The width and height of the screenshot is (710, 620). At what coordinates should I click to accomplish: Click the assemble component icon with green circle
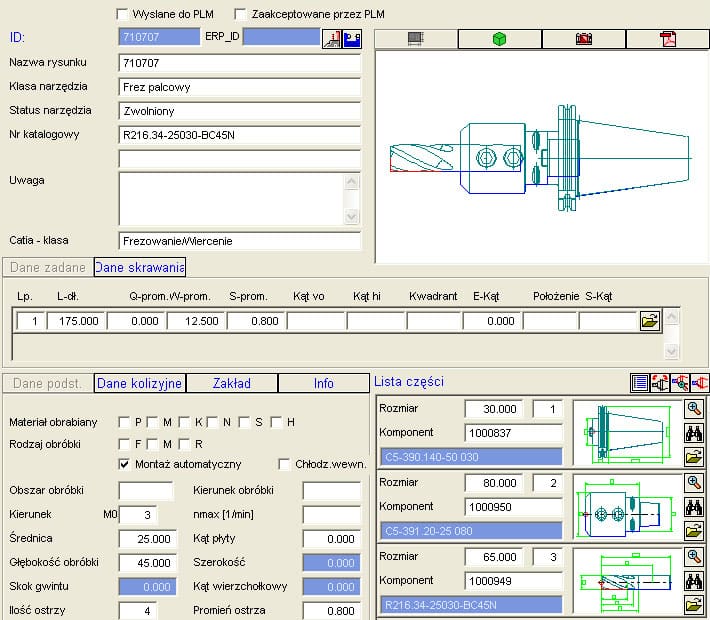tap(680, 383)
